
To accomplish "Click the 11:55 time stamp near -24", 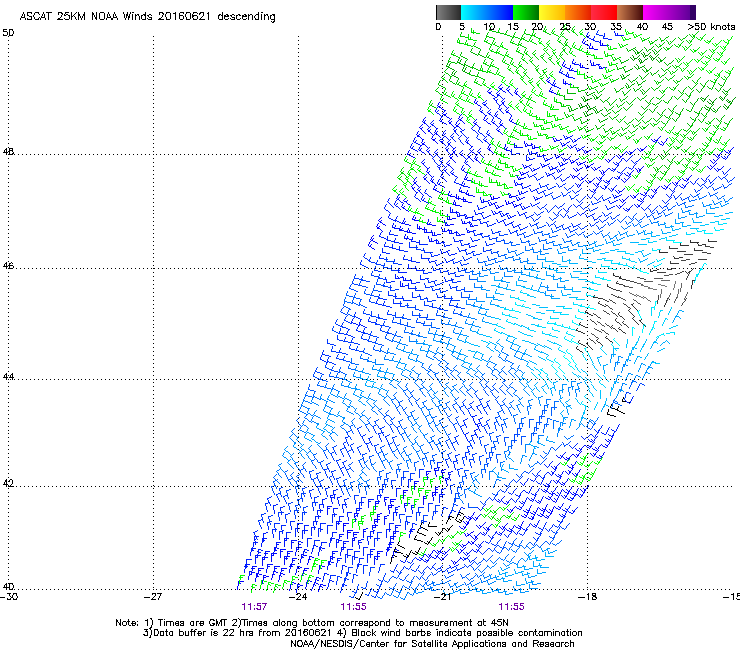I will pyautogui.click(x=353, y=607).
